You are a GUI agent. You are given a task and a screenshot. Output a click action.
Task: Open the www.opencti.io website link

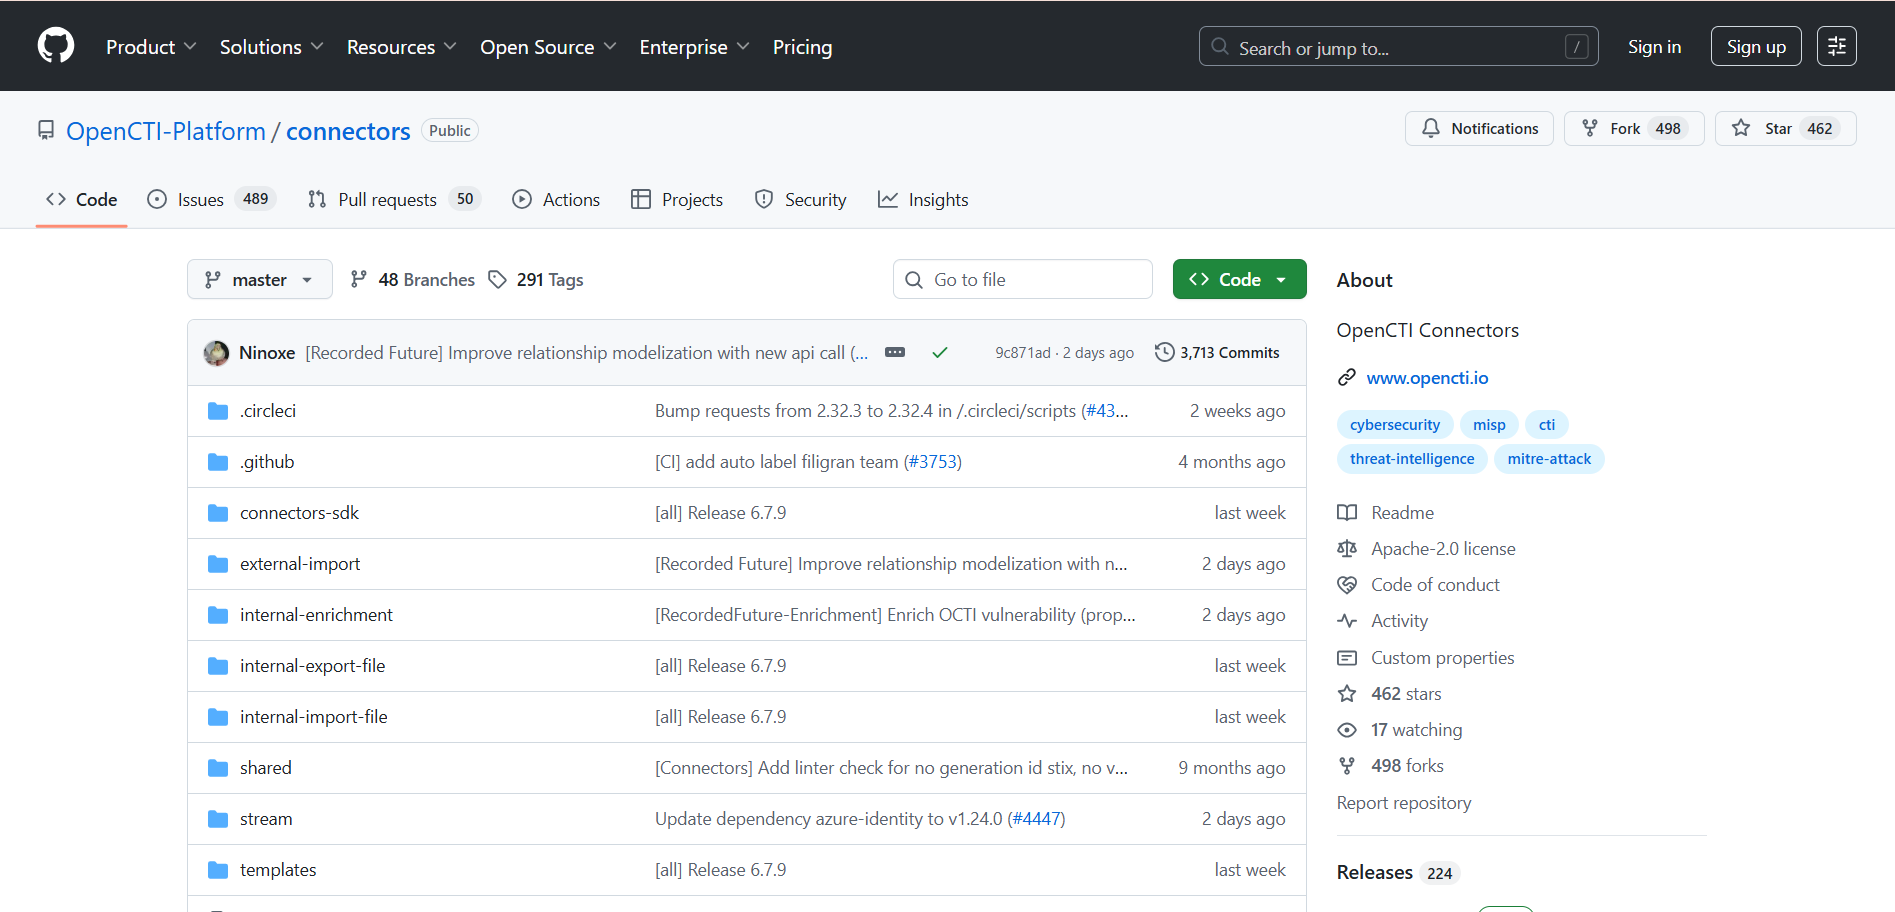point(1427,377)
